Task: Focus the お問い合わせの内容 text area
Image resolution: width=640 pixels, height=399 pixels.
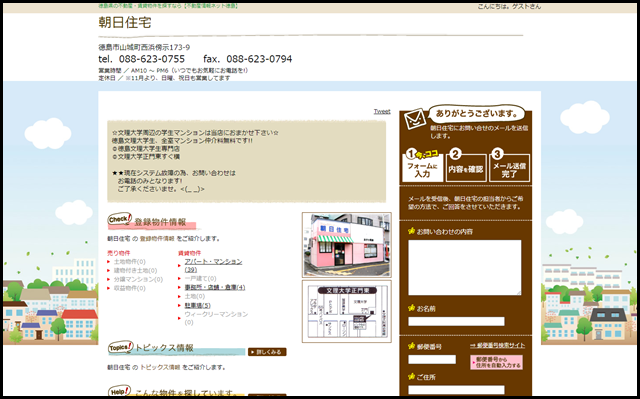Action: 464,267
